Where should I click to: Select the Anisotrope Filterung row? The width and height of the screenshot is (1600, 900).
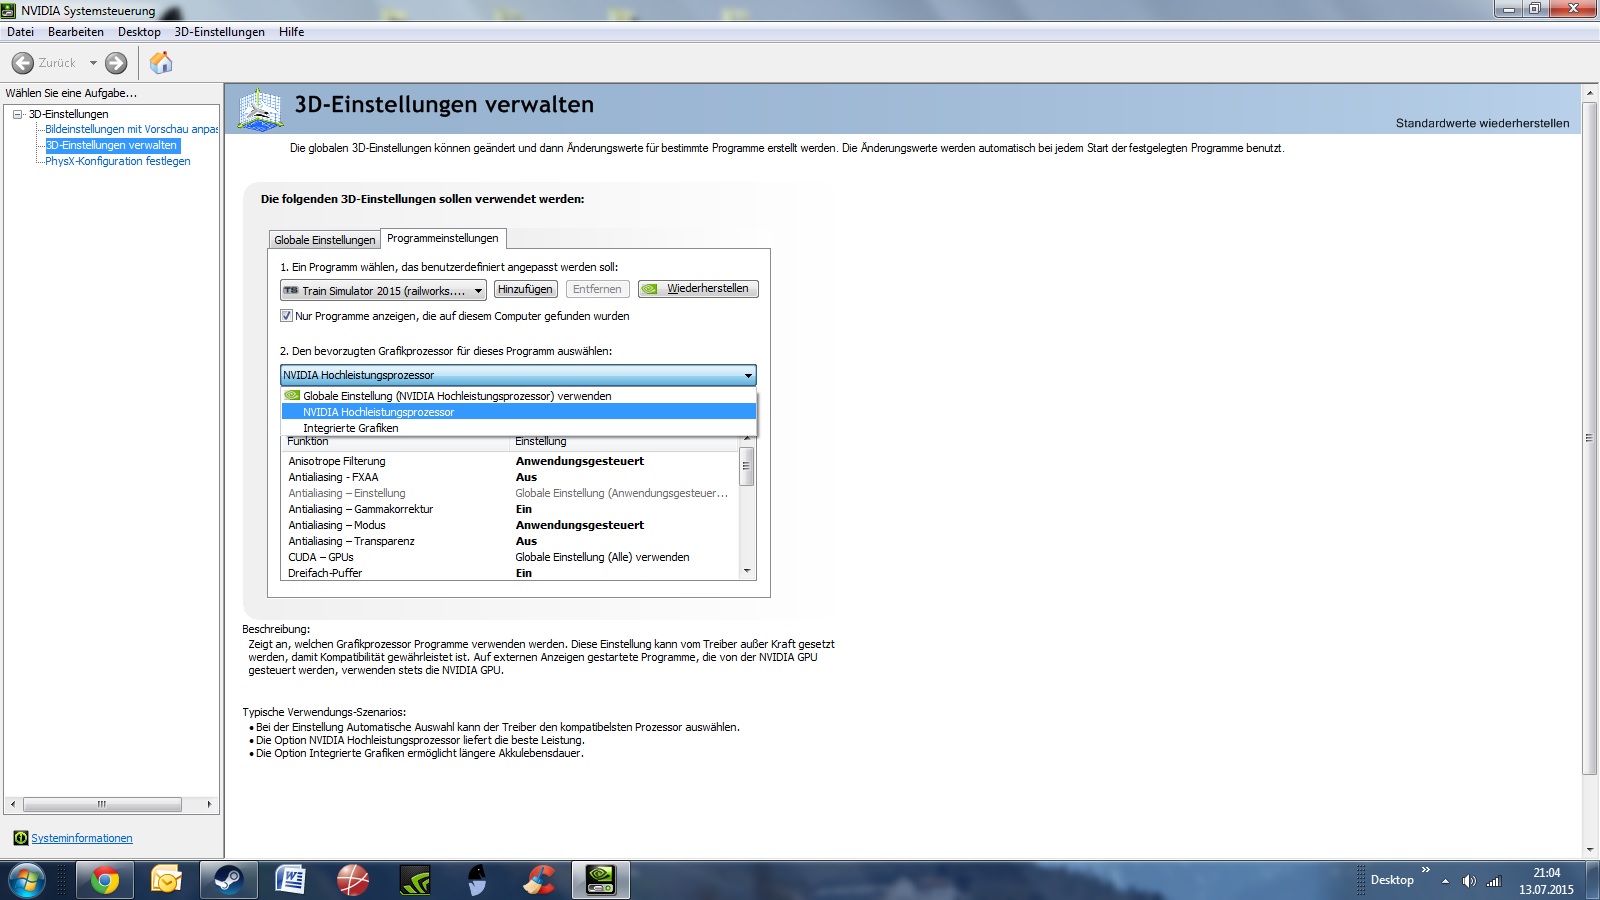[510, 461]
